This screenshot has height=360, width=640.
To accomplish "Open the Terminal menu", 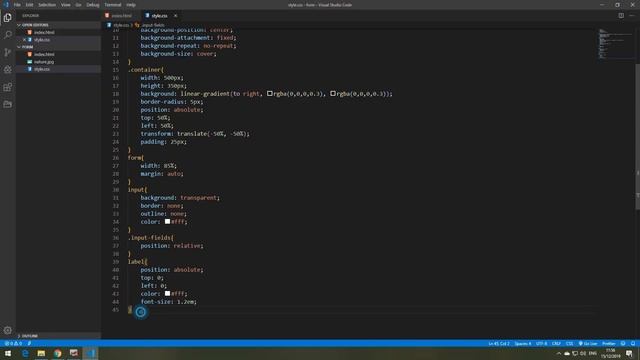I will point(113,5).
